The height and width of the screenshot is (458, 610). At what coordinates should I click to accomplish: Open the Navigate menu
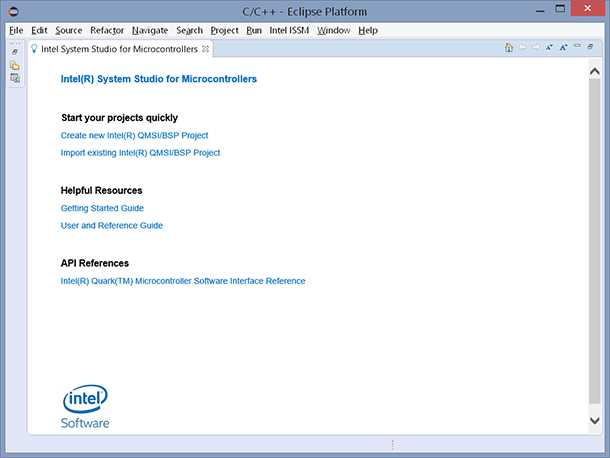150,30
